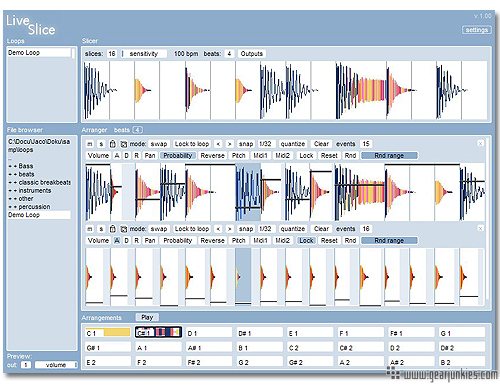Click Rnd on first track
Image resolution: width=500 pixels, height=385 pixels.
coord(350,156)
